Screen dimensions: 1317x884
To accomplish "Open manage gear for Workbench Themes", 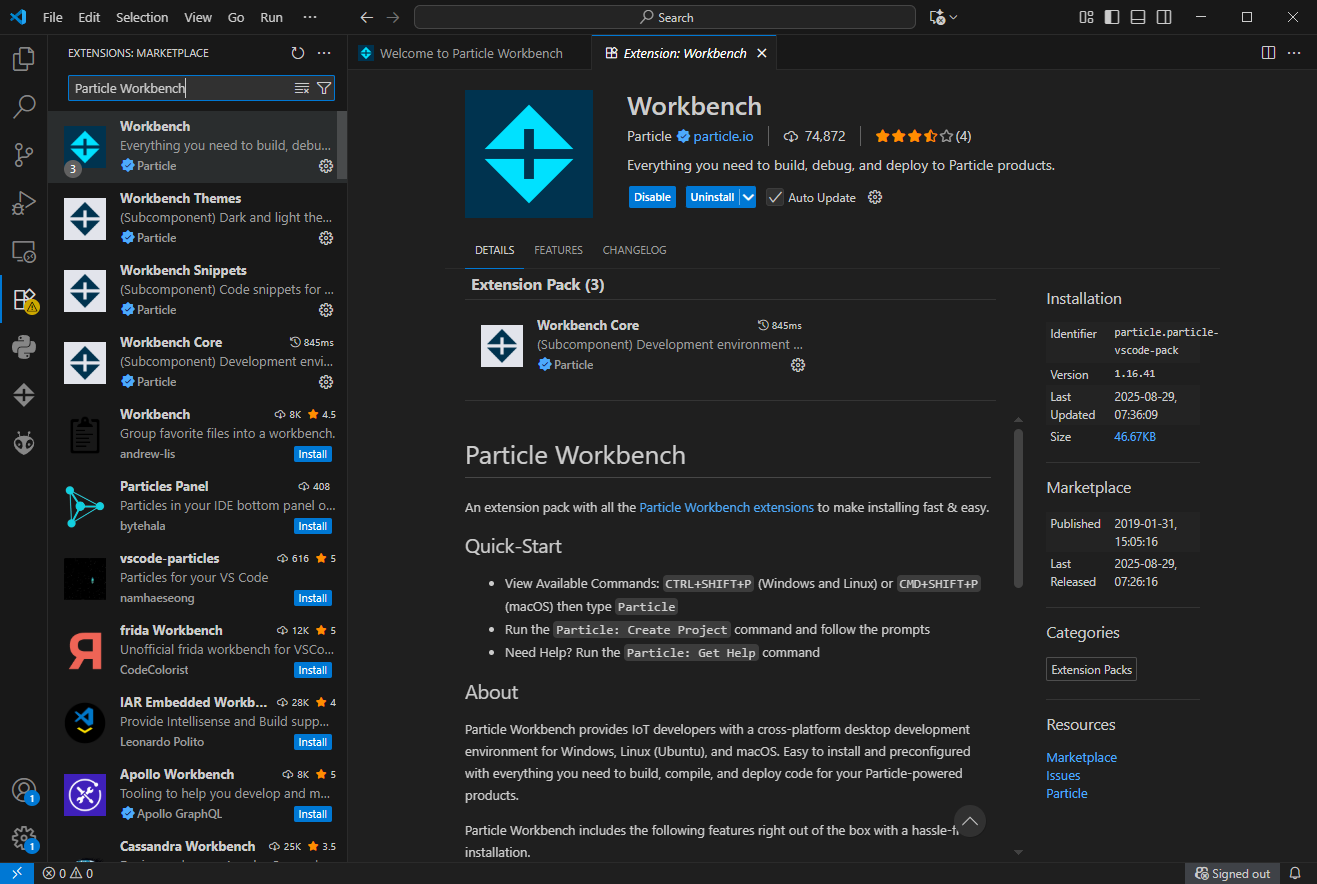I will (325, 238).
